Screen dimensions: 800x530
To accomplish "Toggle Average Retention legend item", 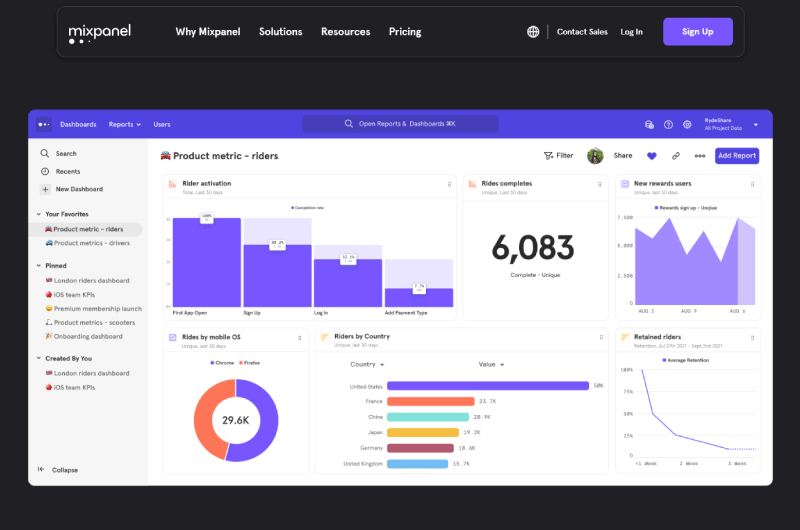I will (686, 360).
